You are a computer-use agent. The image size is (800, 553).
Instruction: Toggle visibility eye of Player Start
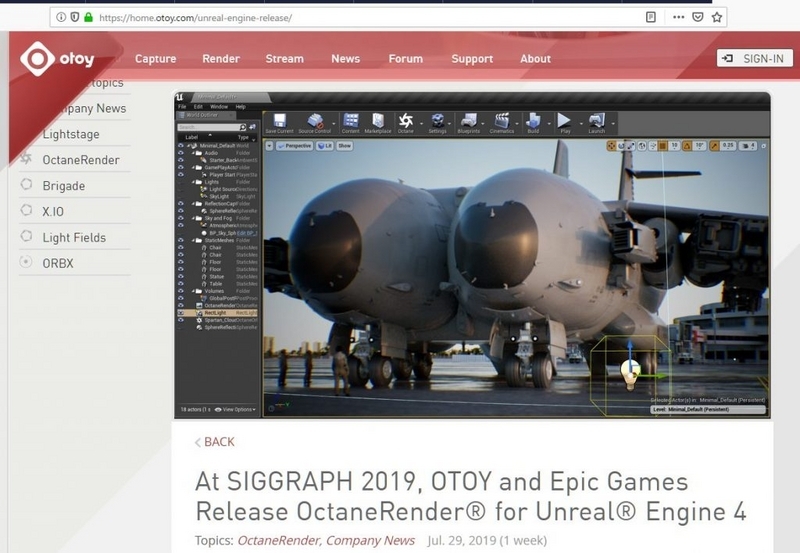[181, 174]
